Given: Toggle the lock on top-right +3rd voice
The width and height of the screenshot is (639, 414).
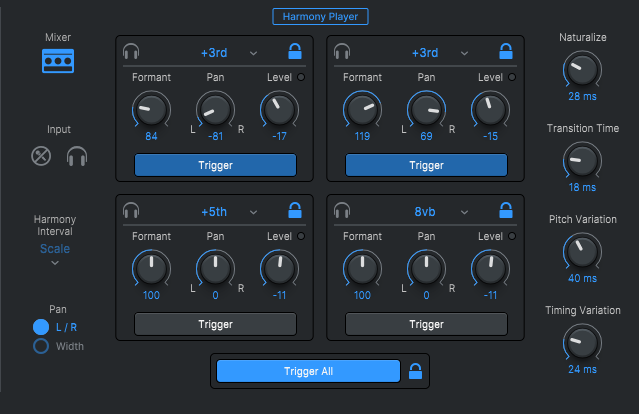Looking at the screenshot, I should pos(506,51).
